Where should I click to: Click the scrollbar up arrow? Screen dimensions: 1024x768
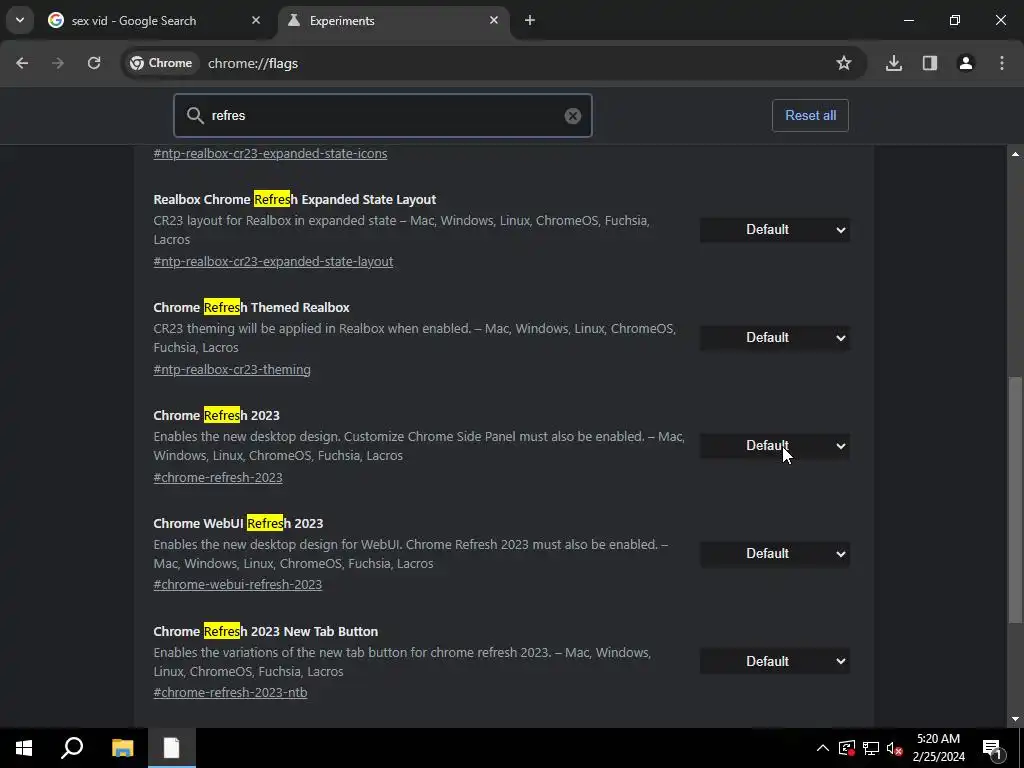point(1015,154)
